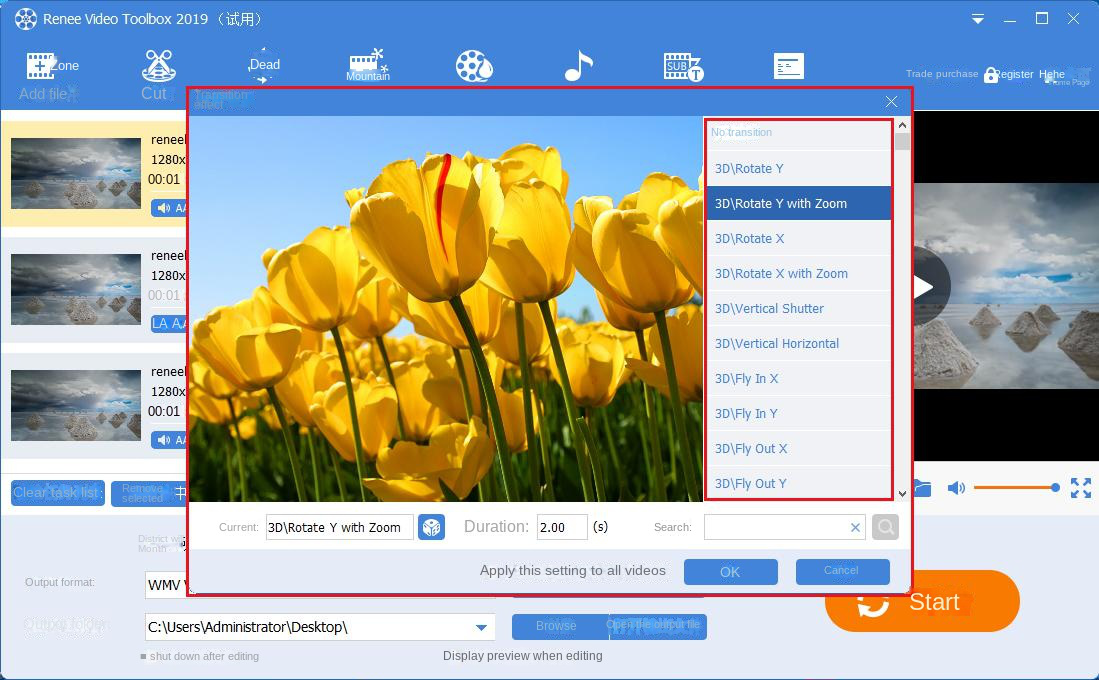Screen dimensions: 1099x680
Task: Open the watermark tool at the toolbar's right end
Action: (788, 64)
